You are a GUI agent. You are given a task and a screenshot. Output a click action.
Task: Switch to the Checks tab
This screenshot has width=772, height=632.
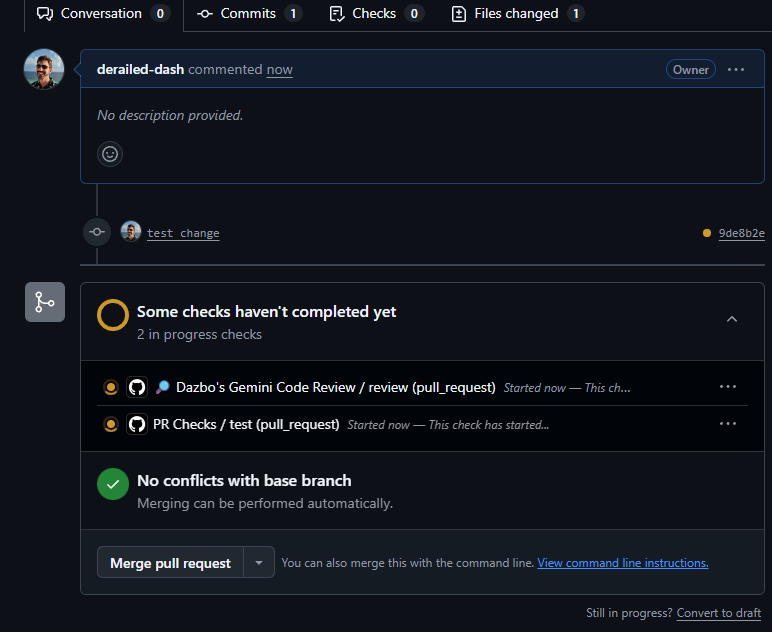point(376,14)
